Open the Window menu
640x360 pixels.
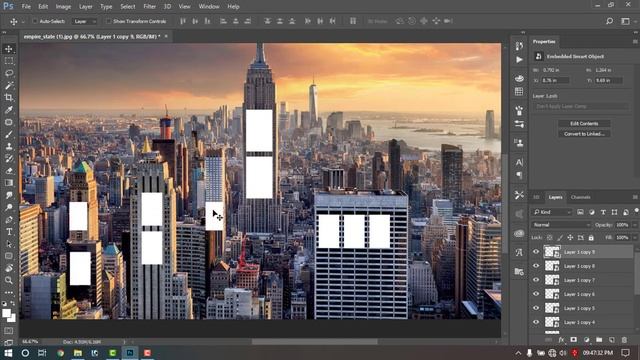tap(209, 7)
